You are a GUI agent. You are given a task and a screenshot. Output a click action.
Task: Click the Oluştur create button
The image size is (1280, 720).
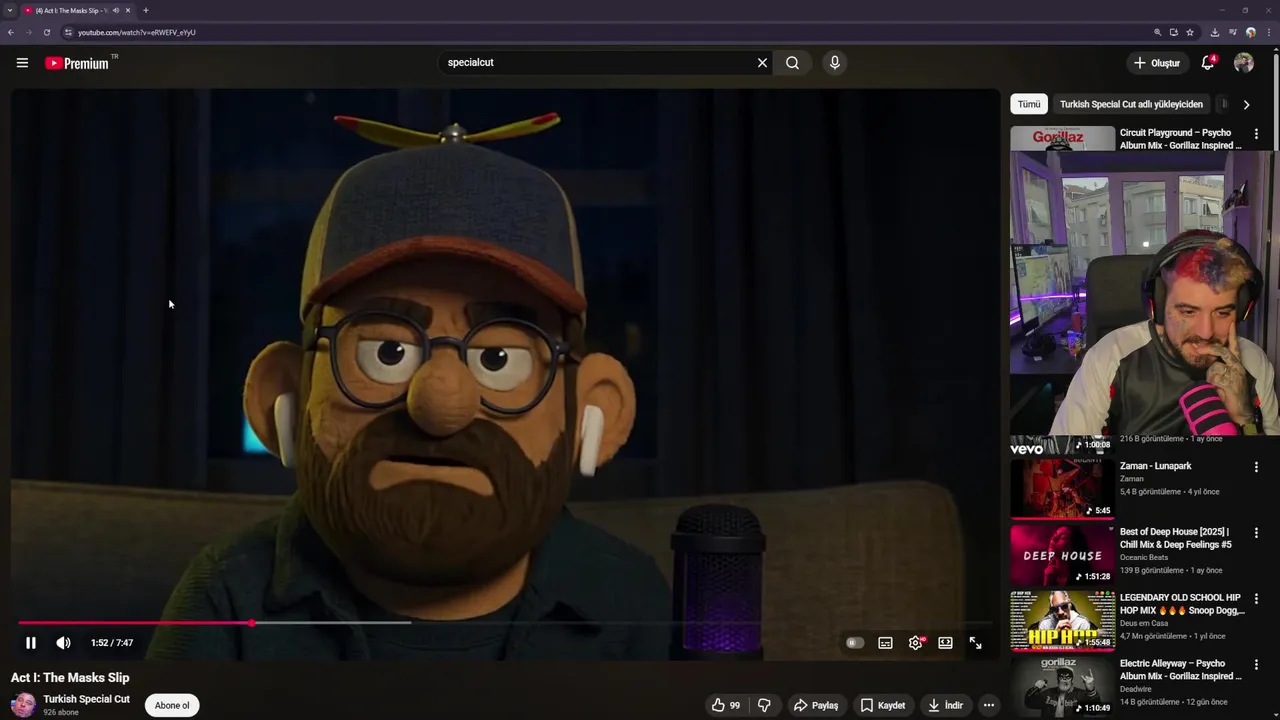pos(1156,63)
